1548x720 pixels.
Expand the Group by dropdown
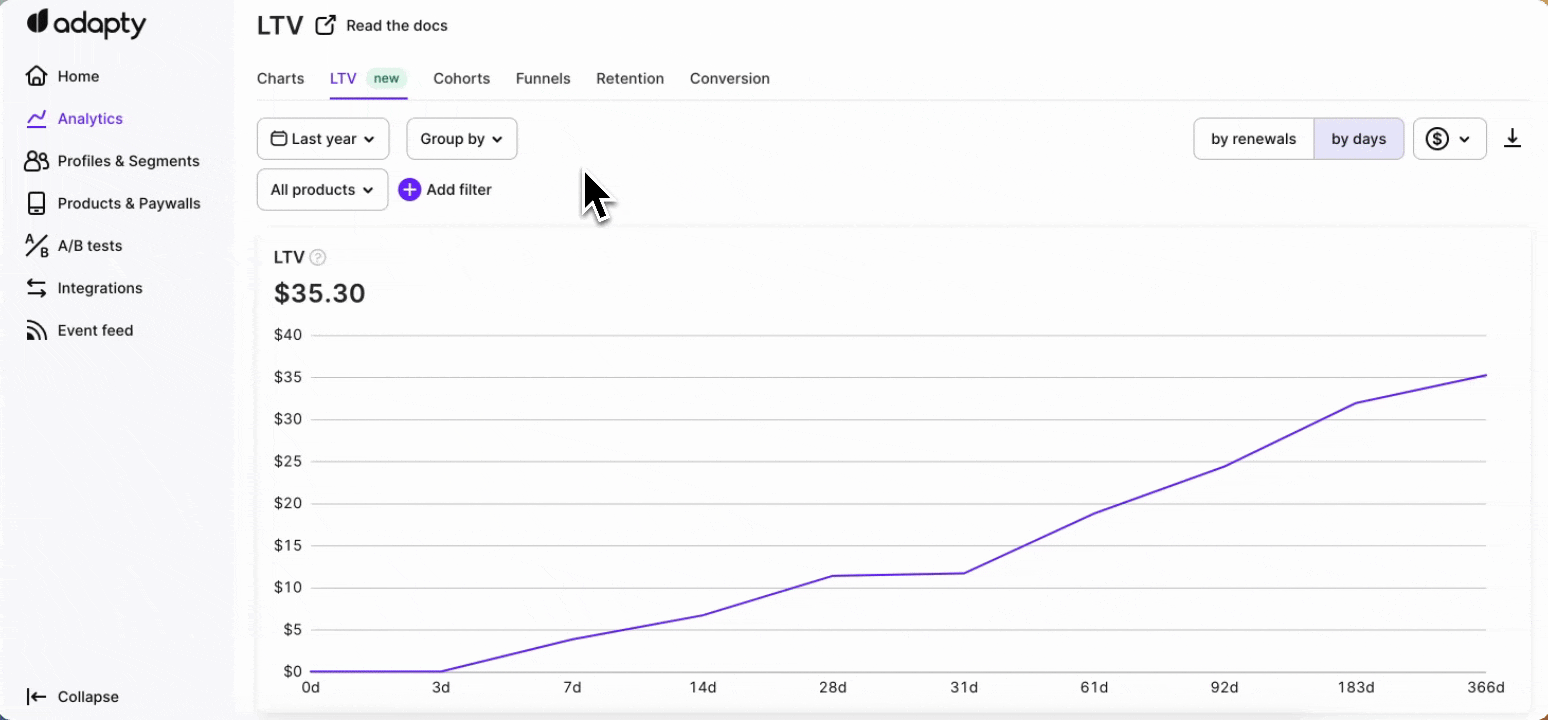point(461,139)
